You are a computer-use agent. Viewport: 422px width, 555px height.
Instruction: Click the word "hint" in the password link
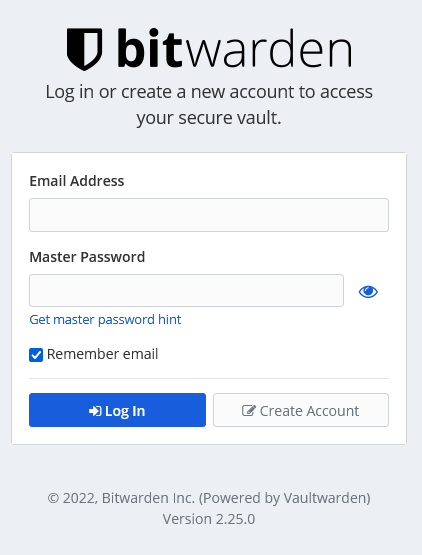pyautogui.click(x=170, y=319)
